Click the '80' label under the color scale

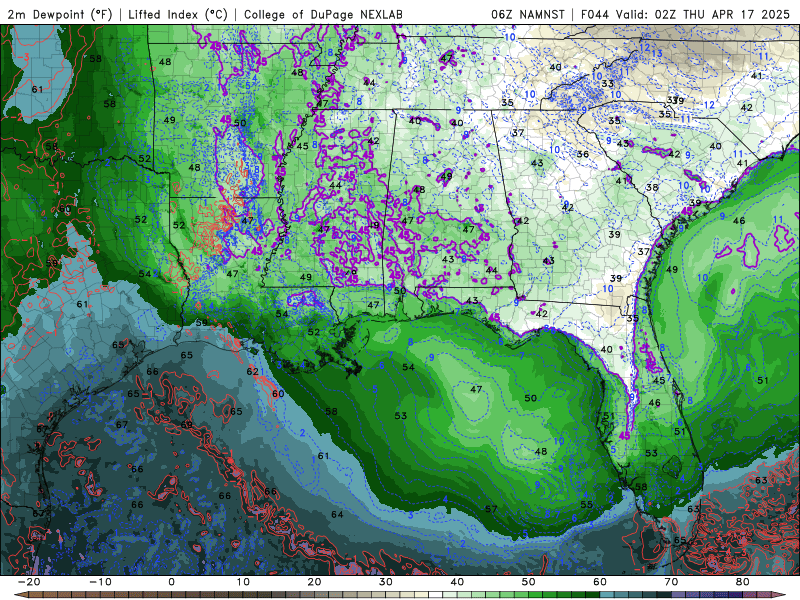(x=743, y=582)
